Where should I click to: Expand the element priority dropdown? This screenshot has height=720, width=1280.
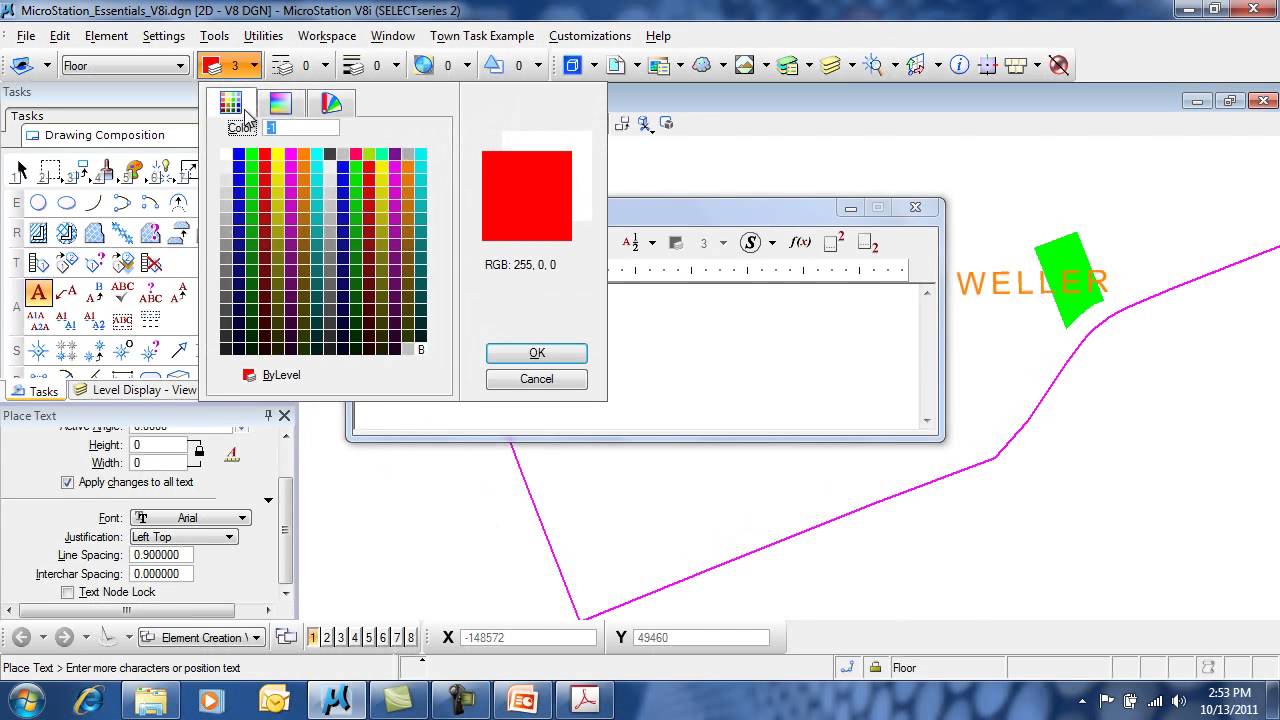click(x=538, y=66)
